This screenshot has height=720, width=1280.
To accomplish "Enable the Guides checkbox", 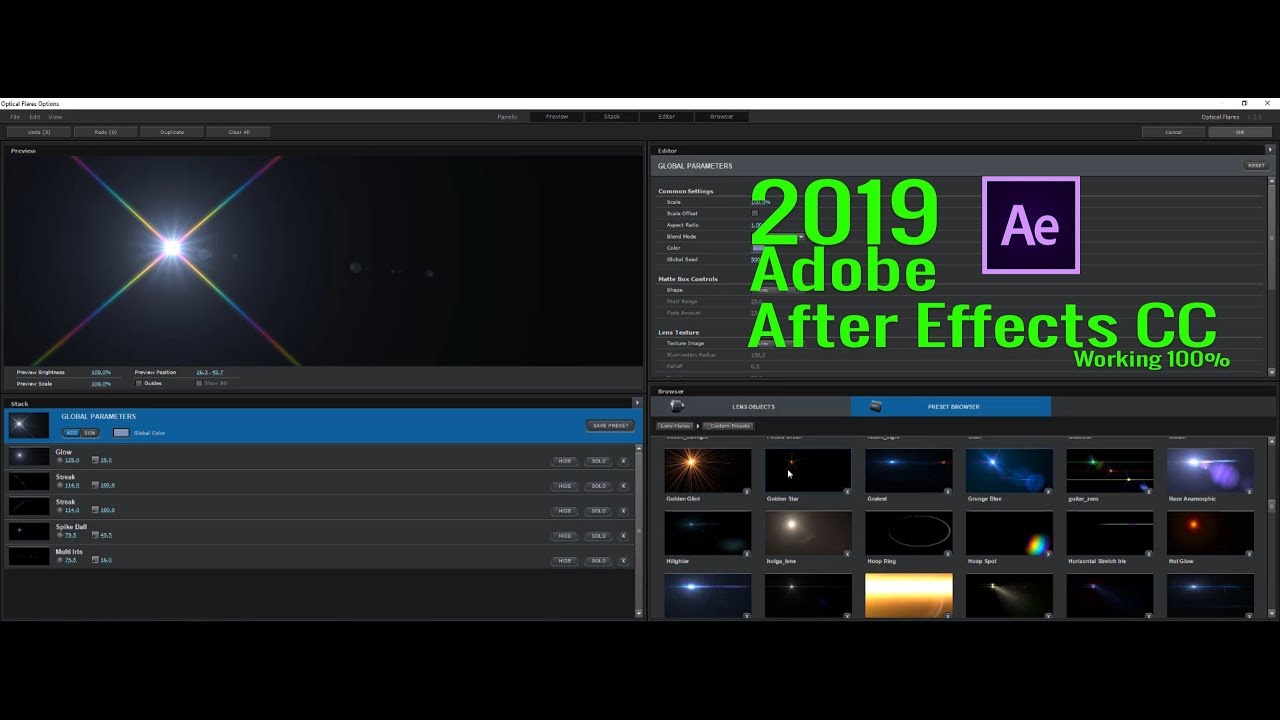I will (138, 383).
